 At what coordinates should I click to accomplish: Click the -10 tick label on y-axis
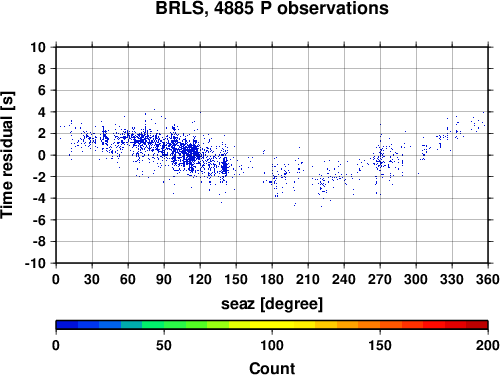35,263
